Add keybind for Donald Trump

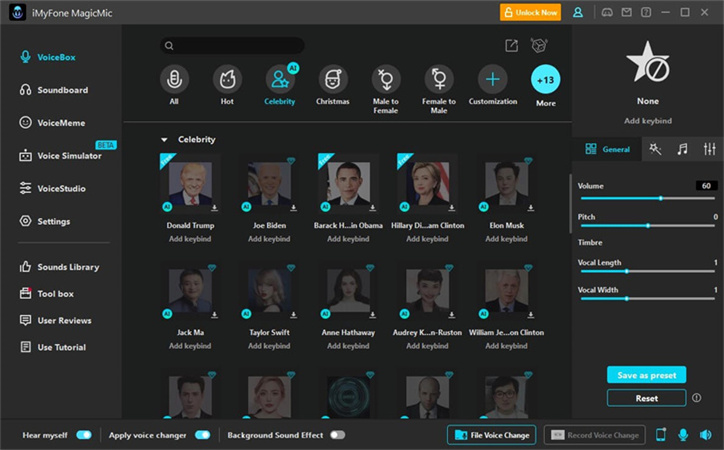point(190,239)
